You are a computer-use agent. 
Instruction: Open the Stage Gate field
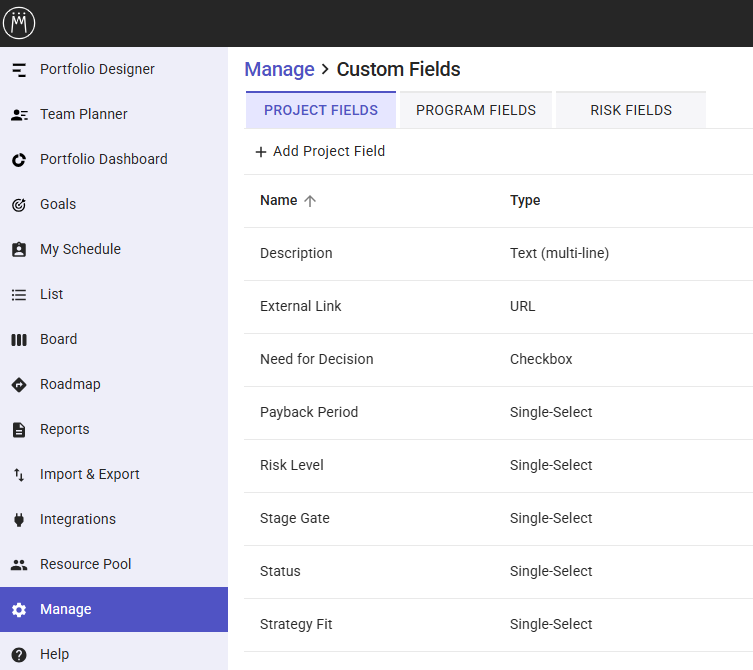(x=498, y=519)
